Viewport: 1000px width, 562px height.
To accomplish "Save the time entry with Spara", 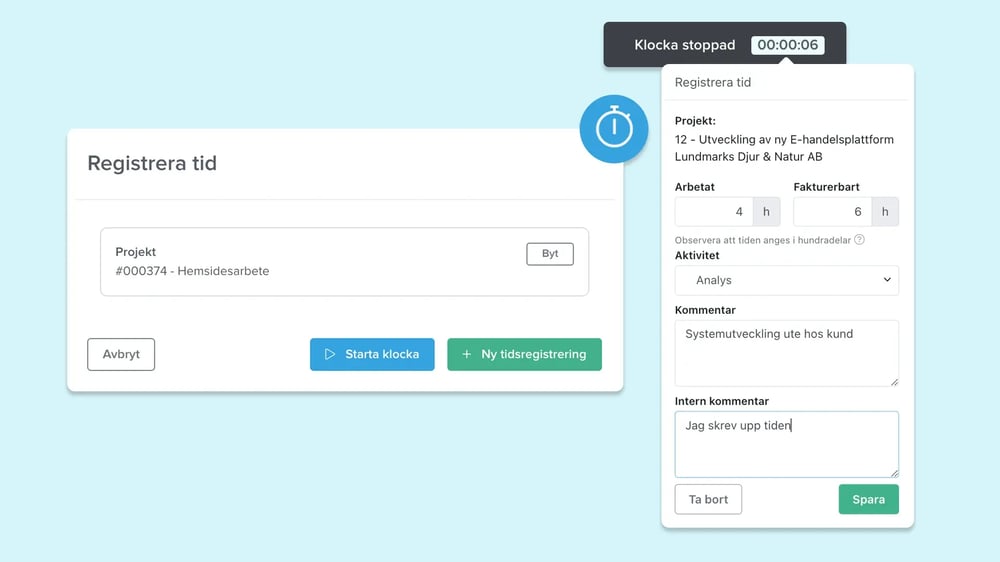I will click(868, 500).
